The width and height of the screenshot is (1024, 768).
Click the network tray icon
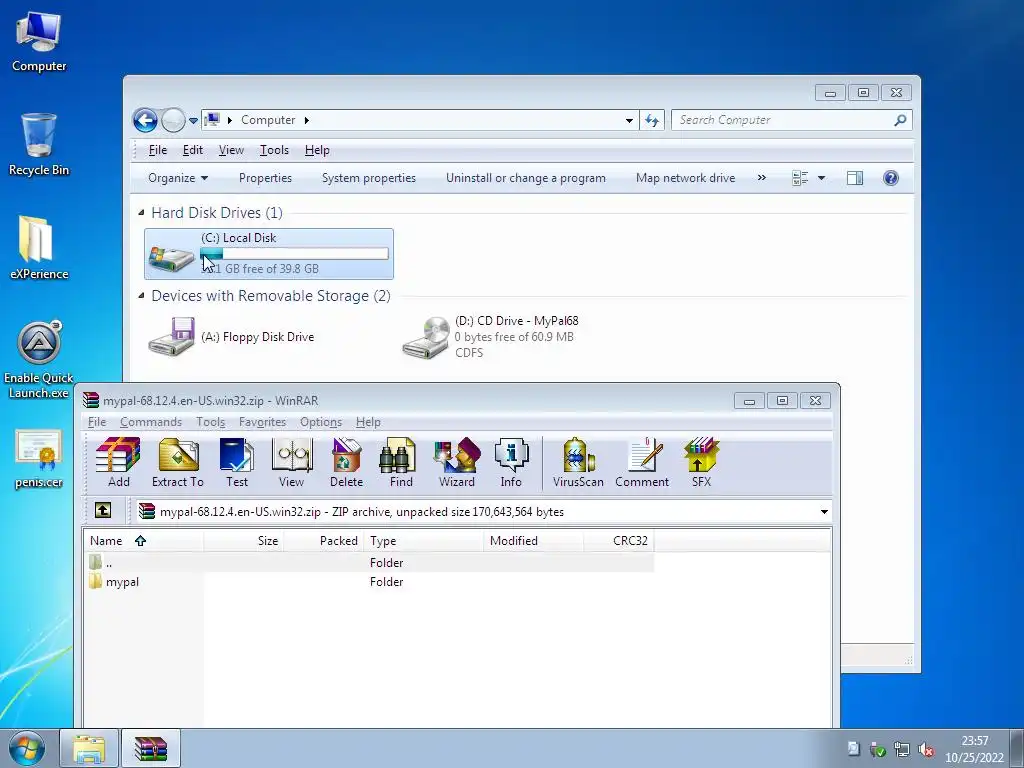pyautogui.click(x=902, y=750)
